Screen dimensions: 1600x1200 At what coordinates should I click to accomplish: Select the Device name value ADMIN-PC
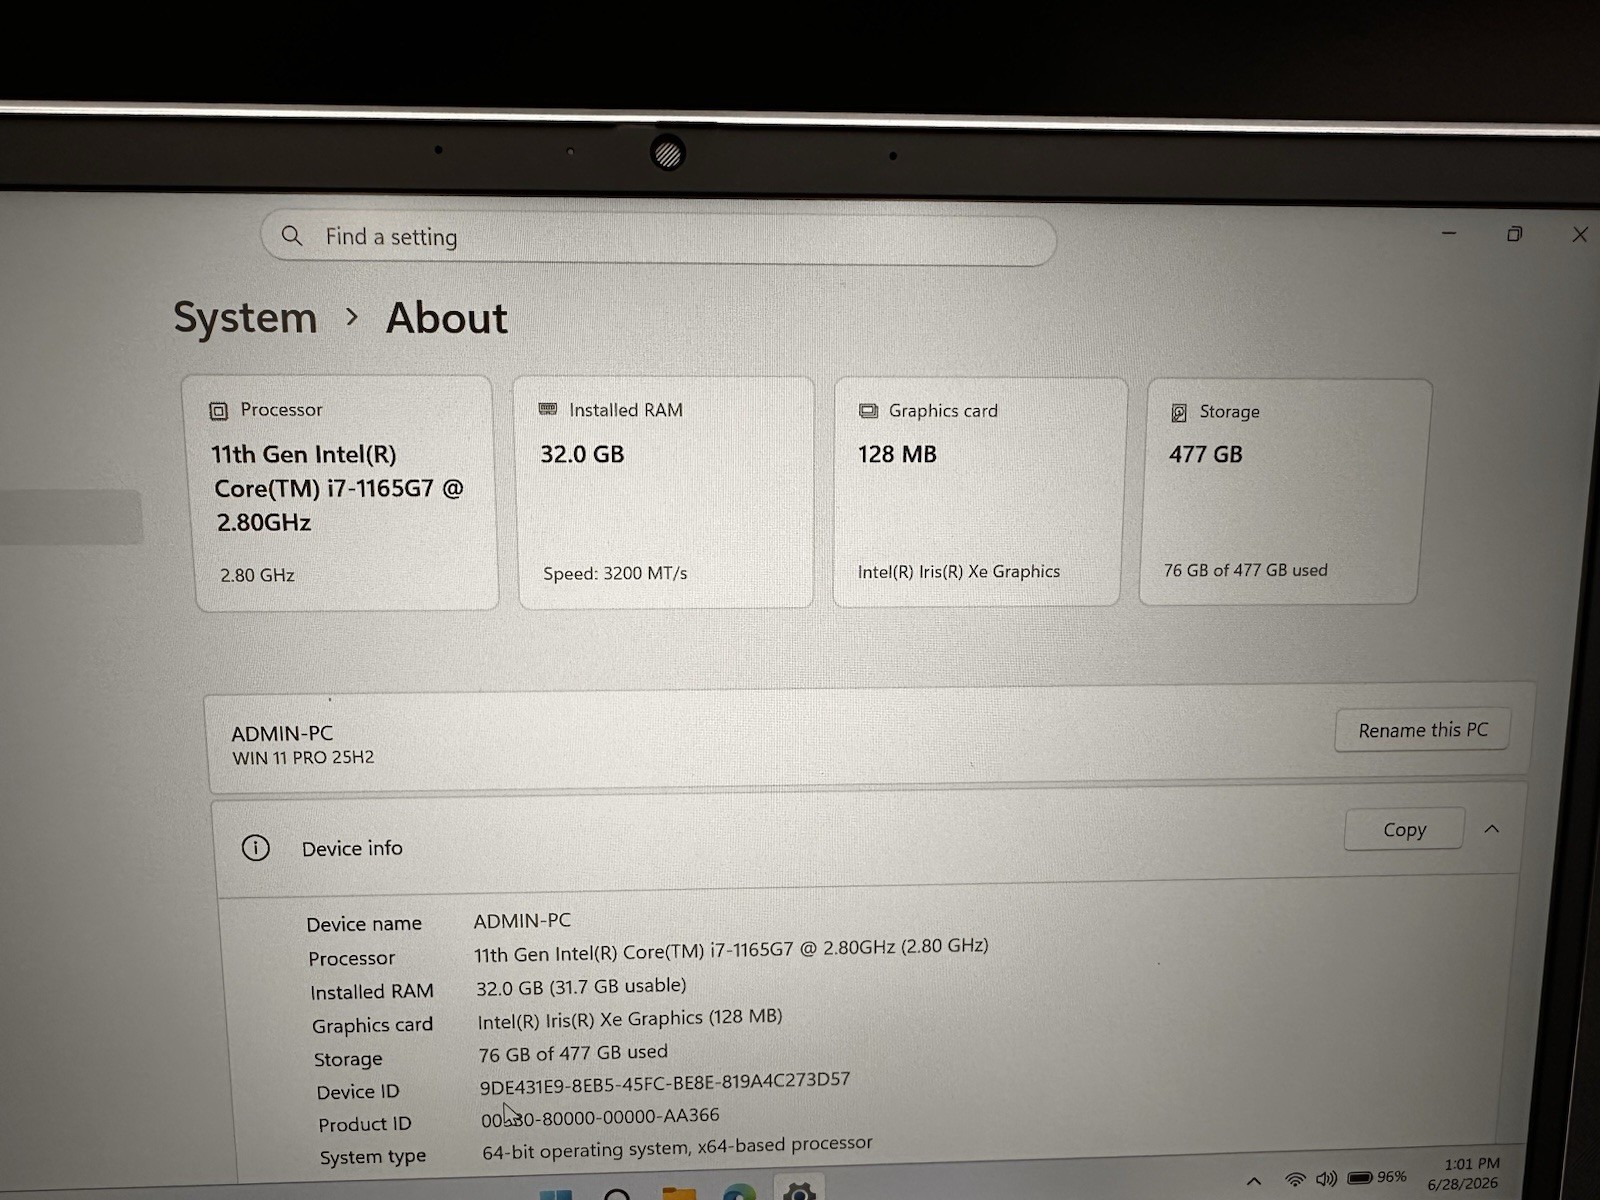(522, 920)
